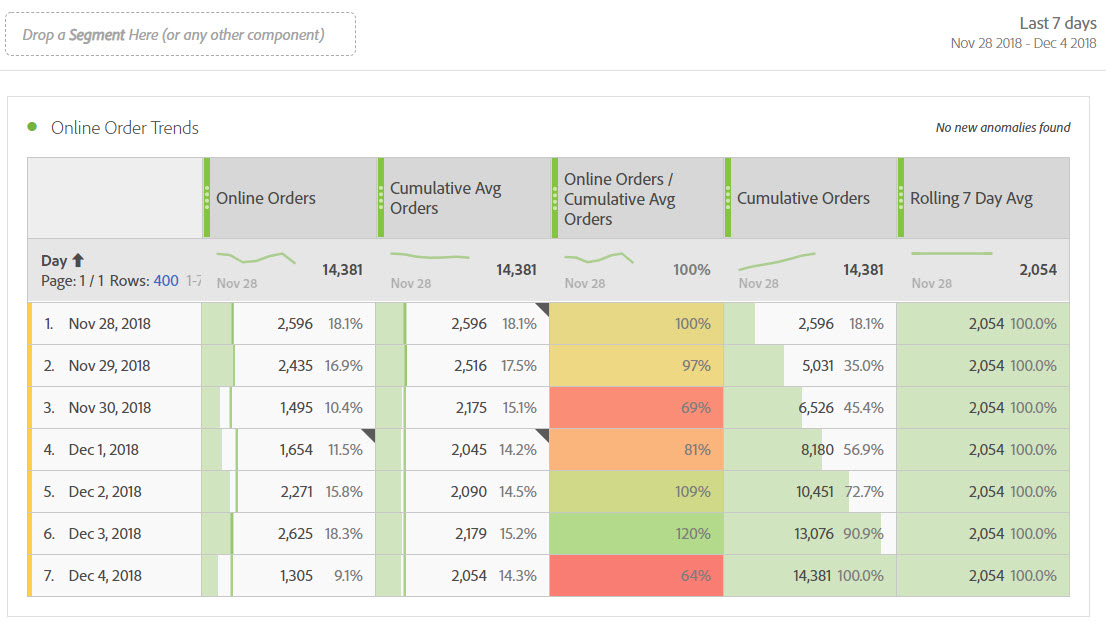
Task: Select the Online Orders / Cumulative Avg Orders header
Action: [619, 198]
